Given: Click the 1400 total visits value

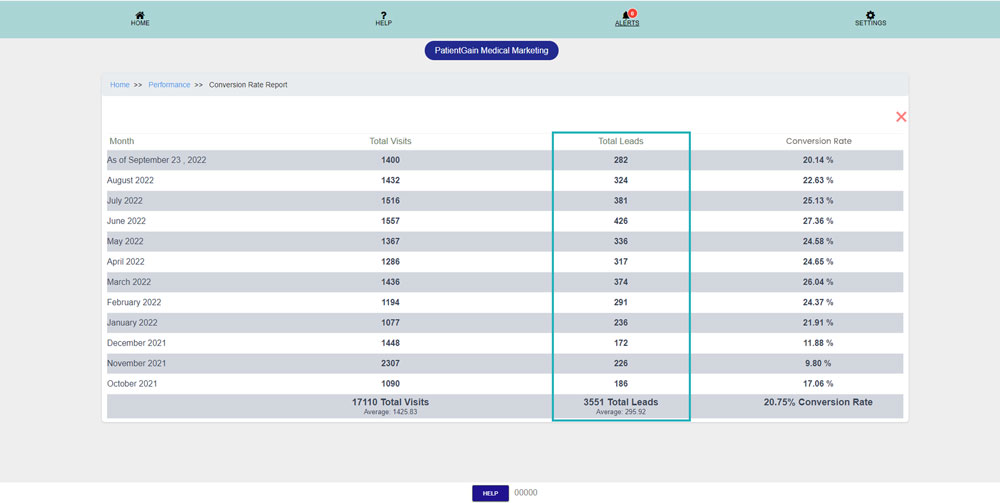Looking at the screenshot, I should [x=390, y=160].
